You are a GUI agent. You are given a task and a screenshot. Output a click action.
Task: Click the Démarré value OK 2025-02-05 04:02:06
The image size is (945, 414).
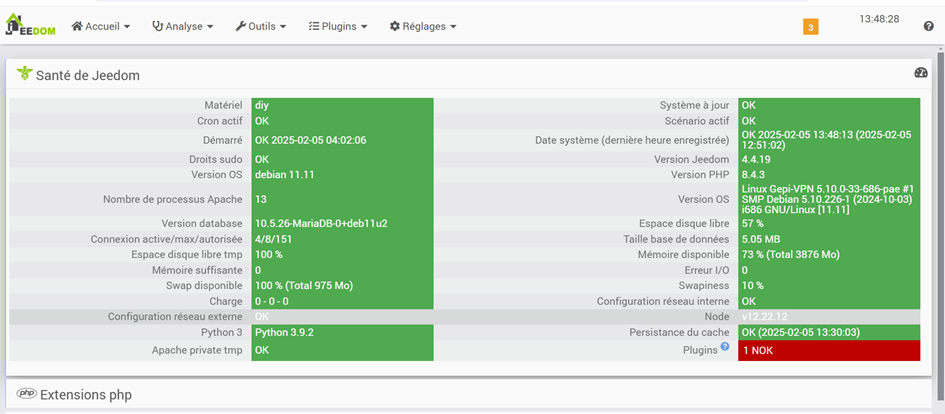(x=310, y=140)
